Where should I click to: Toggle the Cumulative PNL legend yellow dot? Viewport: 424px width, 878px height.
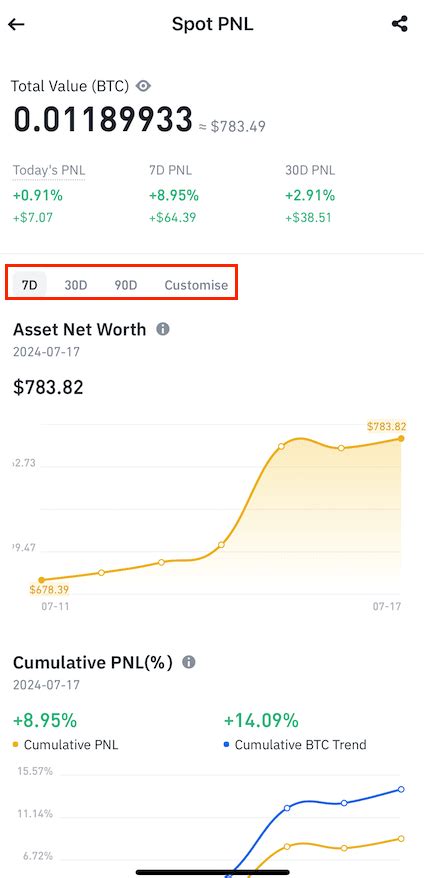(x=16, y=745)
